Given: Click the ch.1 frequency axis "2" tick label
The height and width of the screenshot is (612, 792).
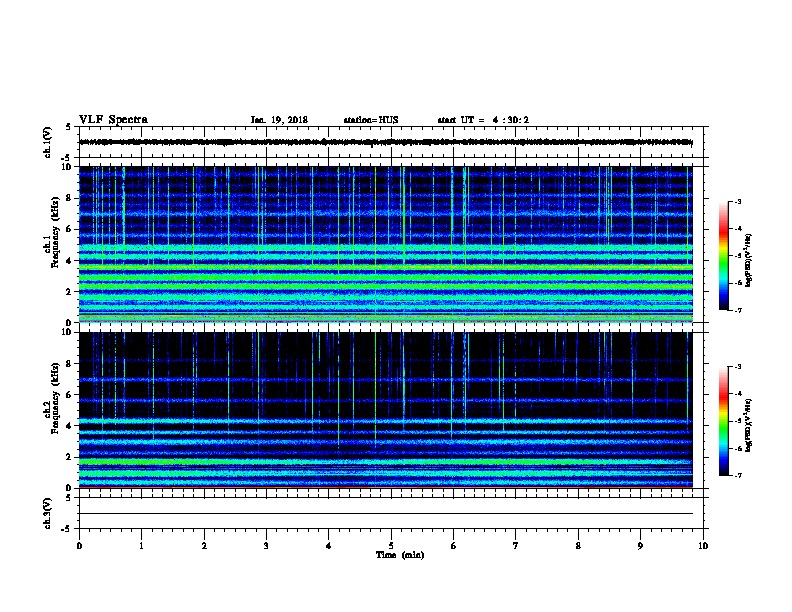Looking at the screenshot, I should coord(70,292).
